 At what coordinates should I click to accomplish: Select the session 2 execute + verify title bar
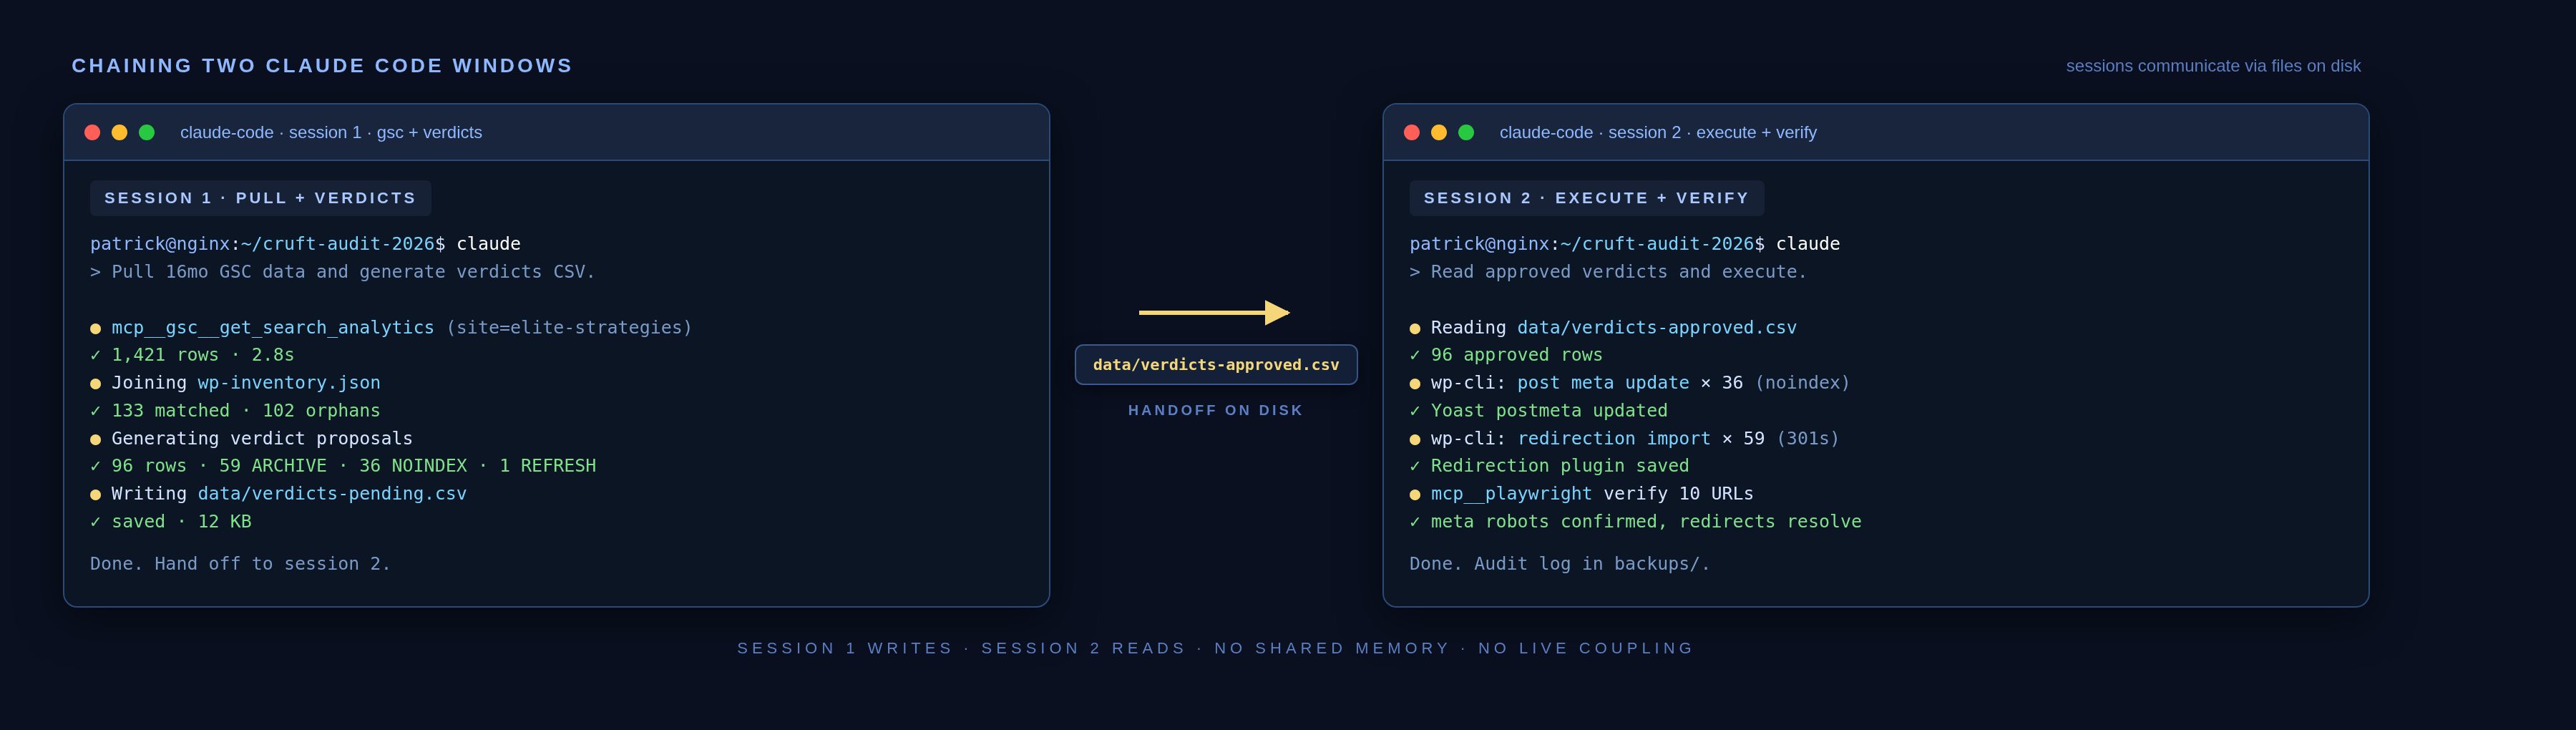tap(1657, 132)
